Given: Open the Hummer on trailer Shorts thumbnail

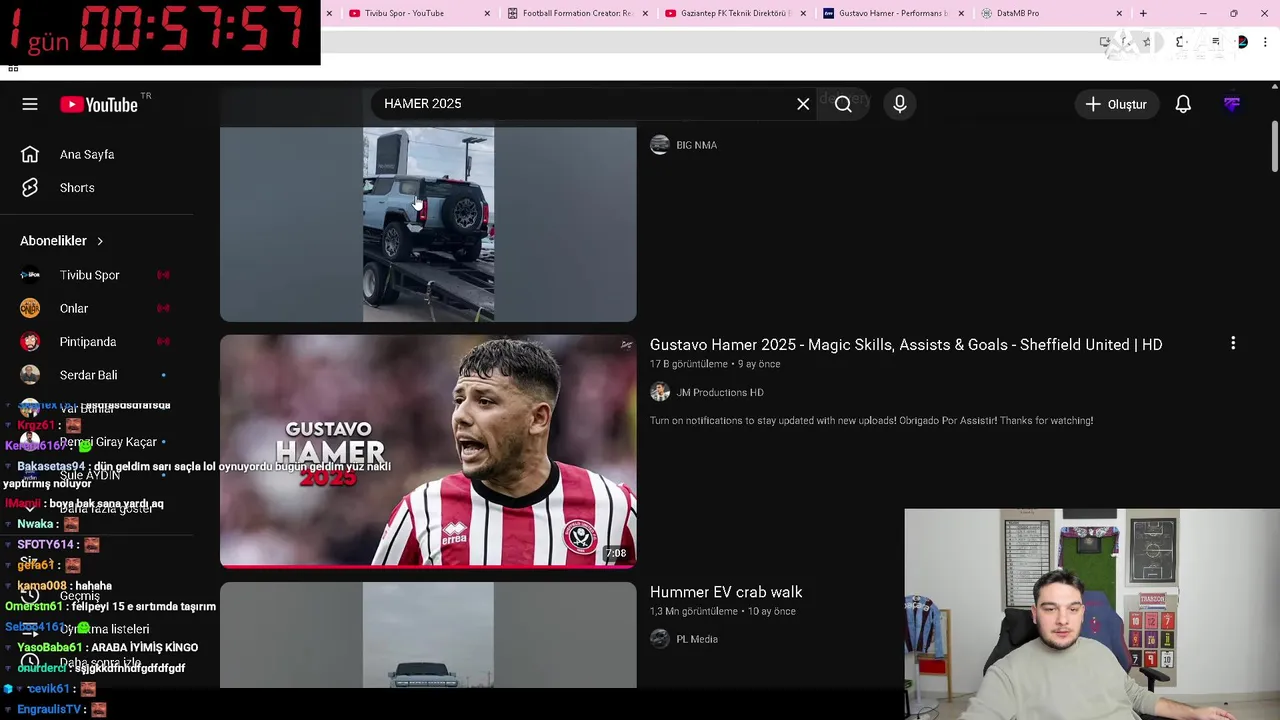Looking at the screenshot, I should click(428, 224).
